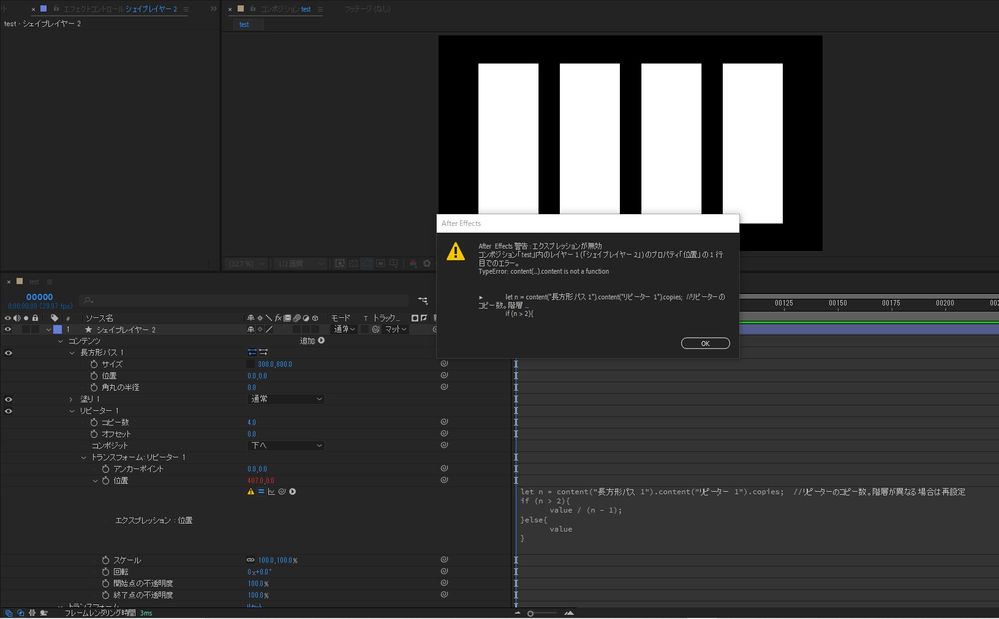Open the track マット dropdown

(396, 329)
